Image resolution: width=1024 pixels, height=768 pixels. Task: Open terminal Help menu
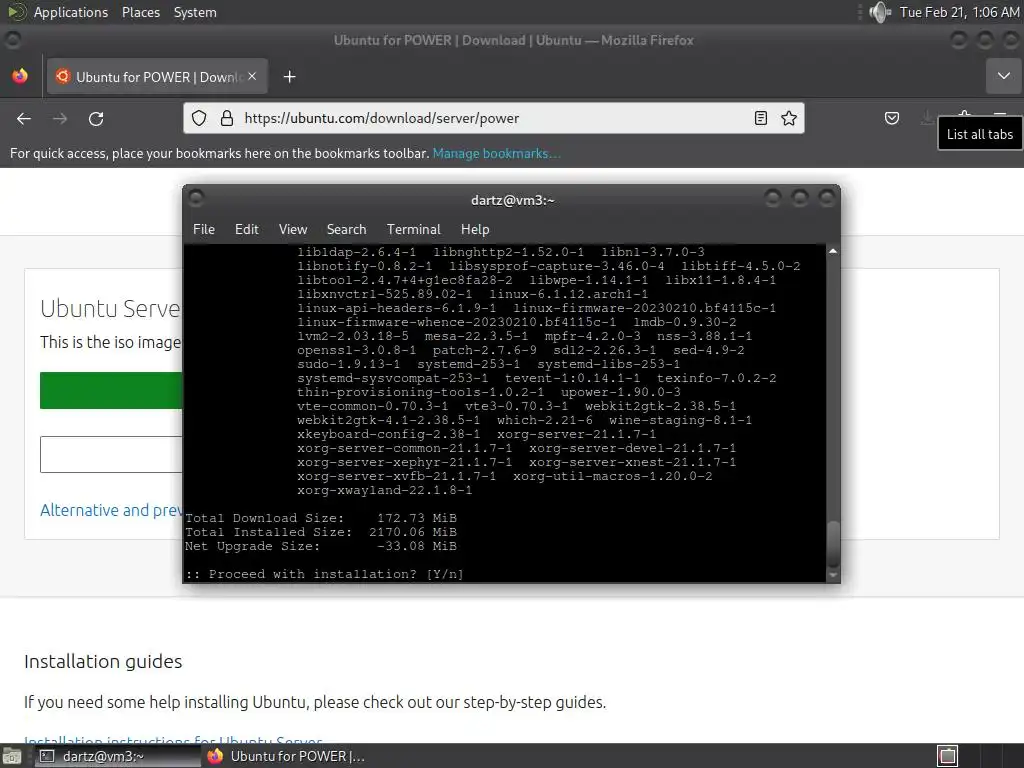coord(475,229)
